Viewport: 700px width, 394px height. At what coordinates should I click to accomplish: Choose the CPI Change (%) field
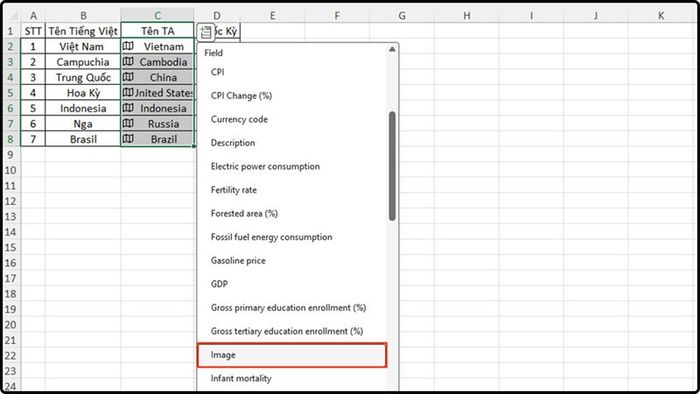(292, 95)
